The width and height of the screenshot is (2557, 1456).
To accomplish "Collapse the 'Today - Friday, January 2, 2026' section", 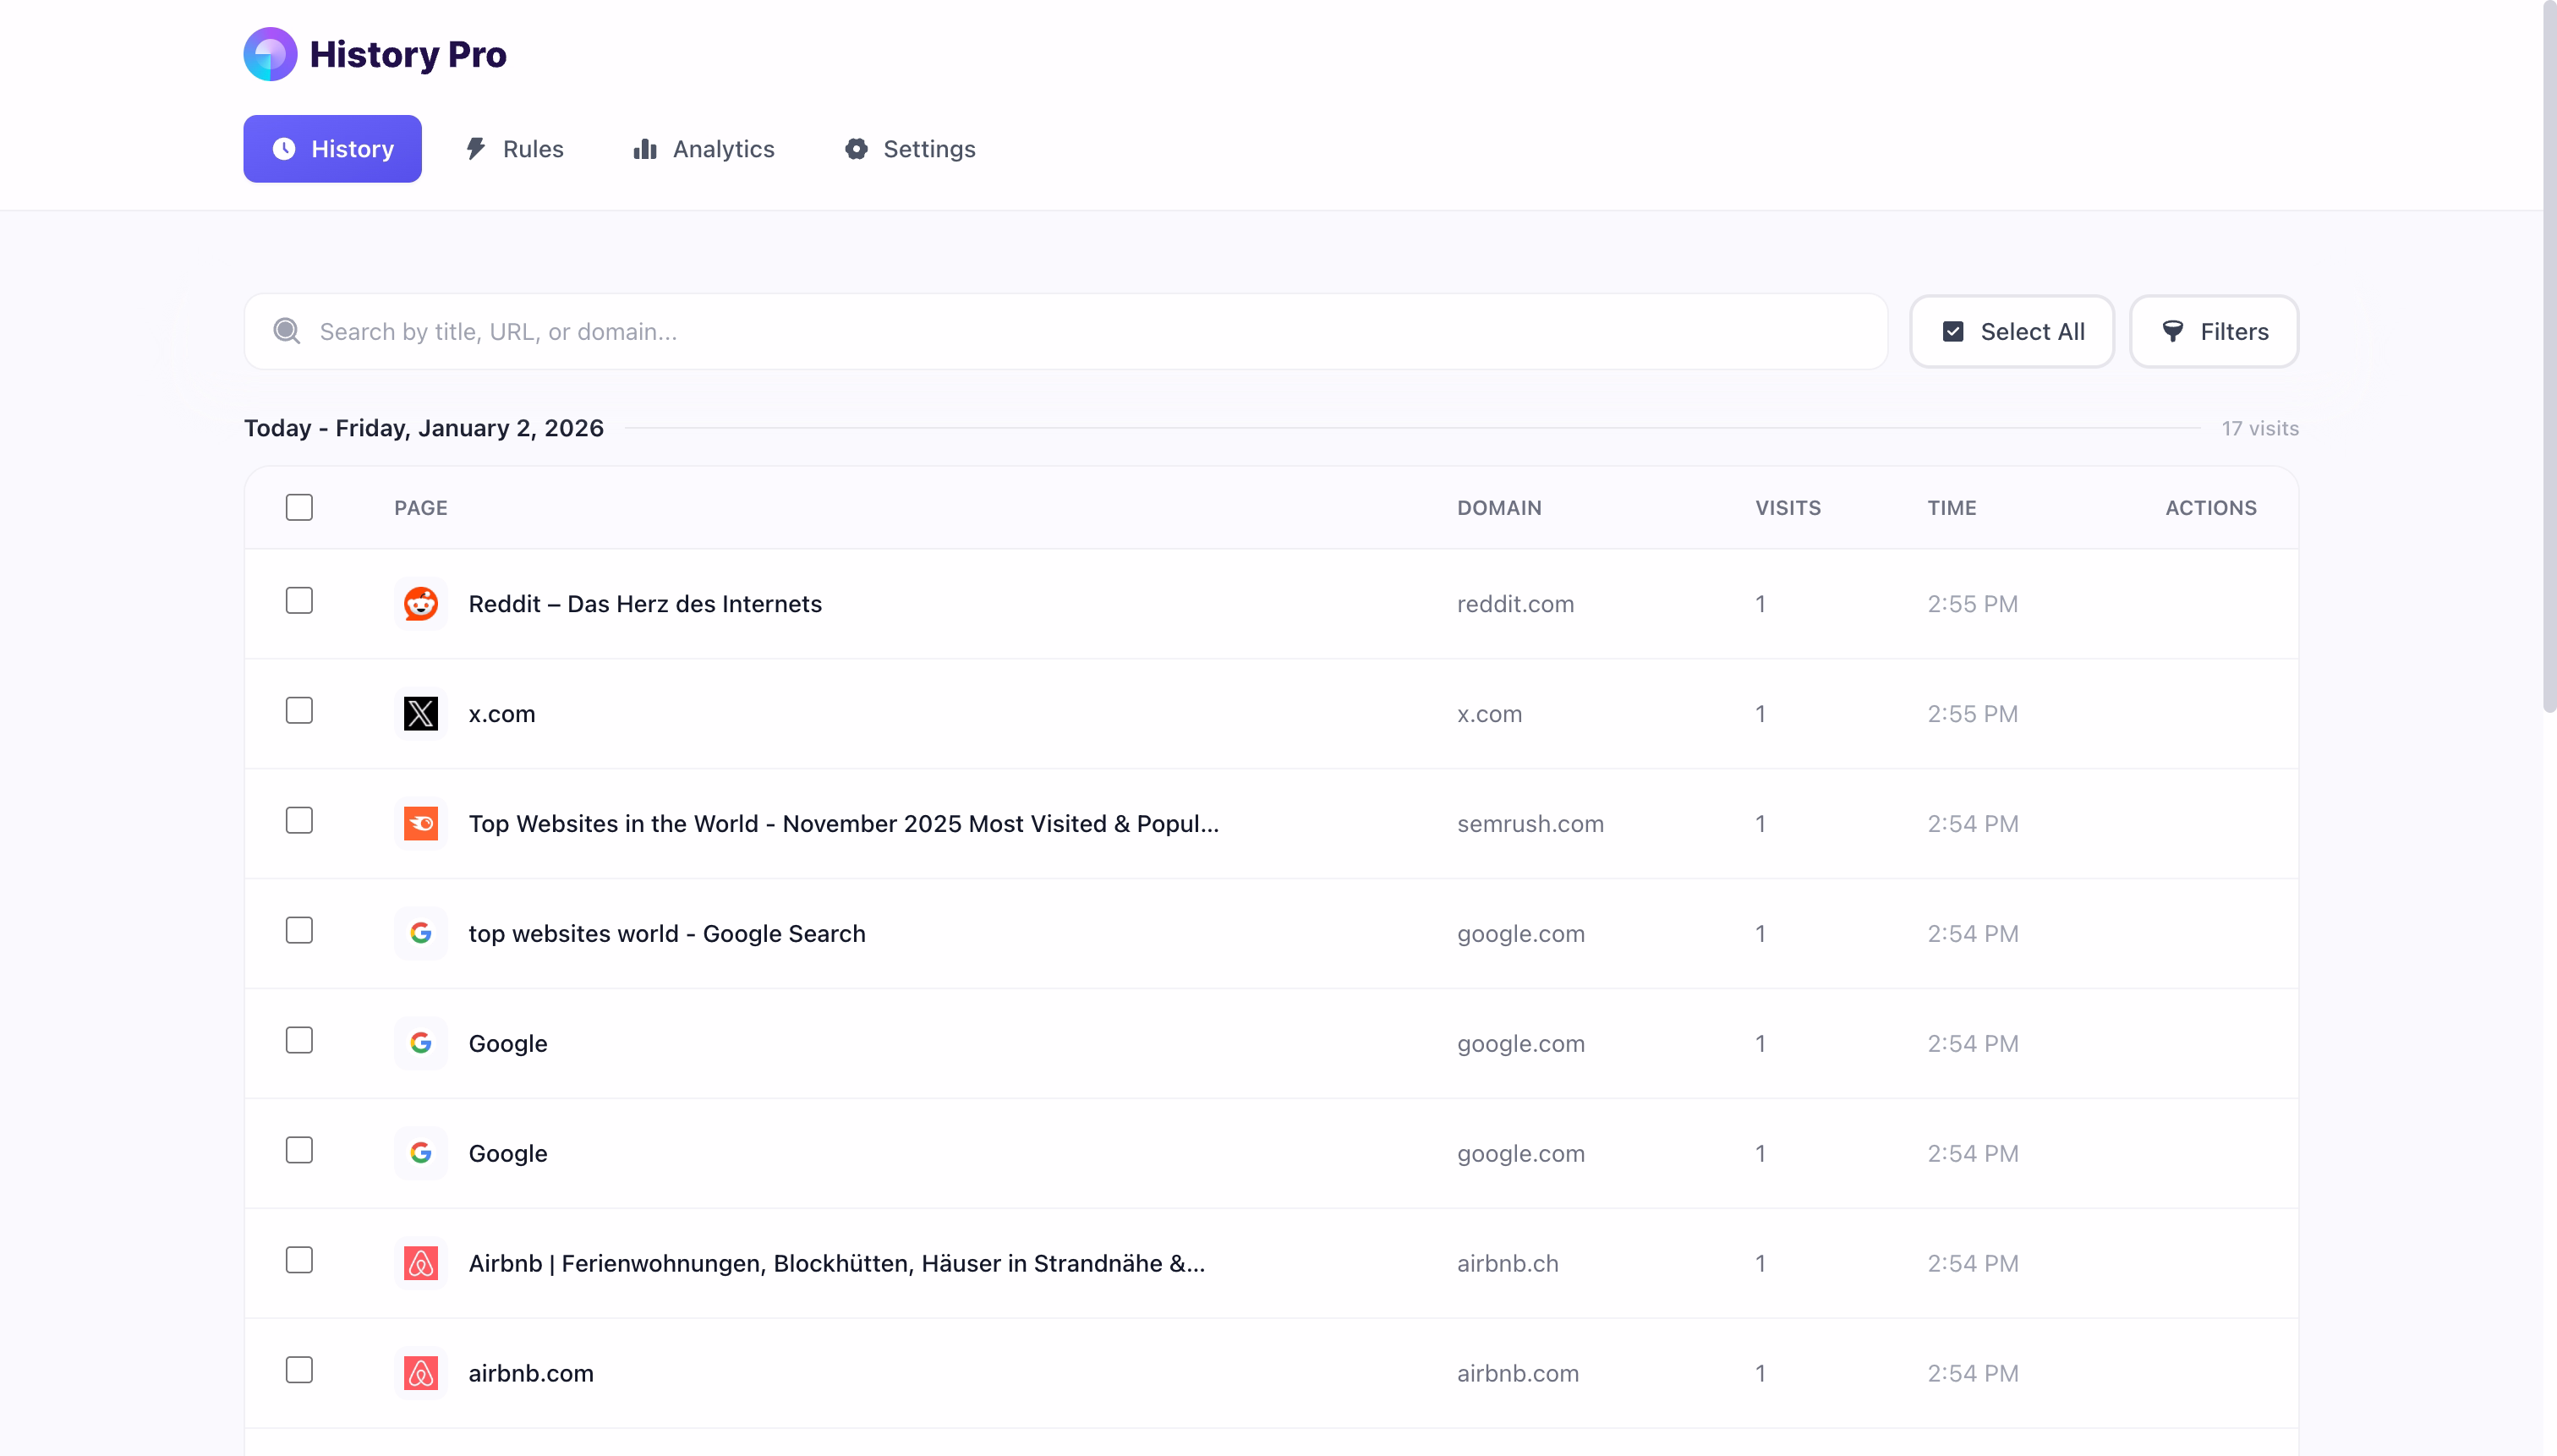I will coord(423,428).
